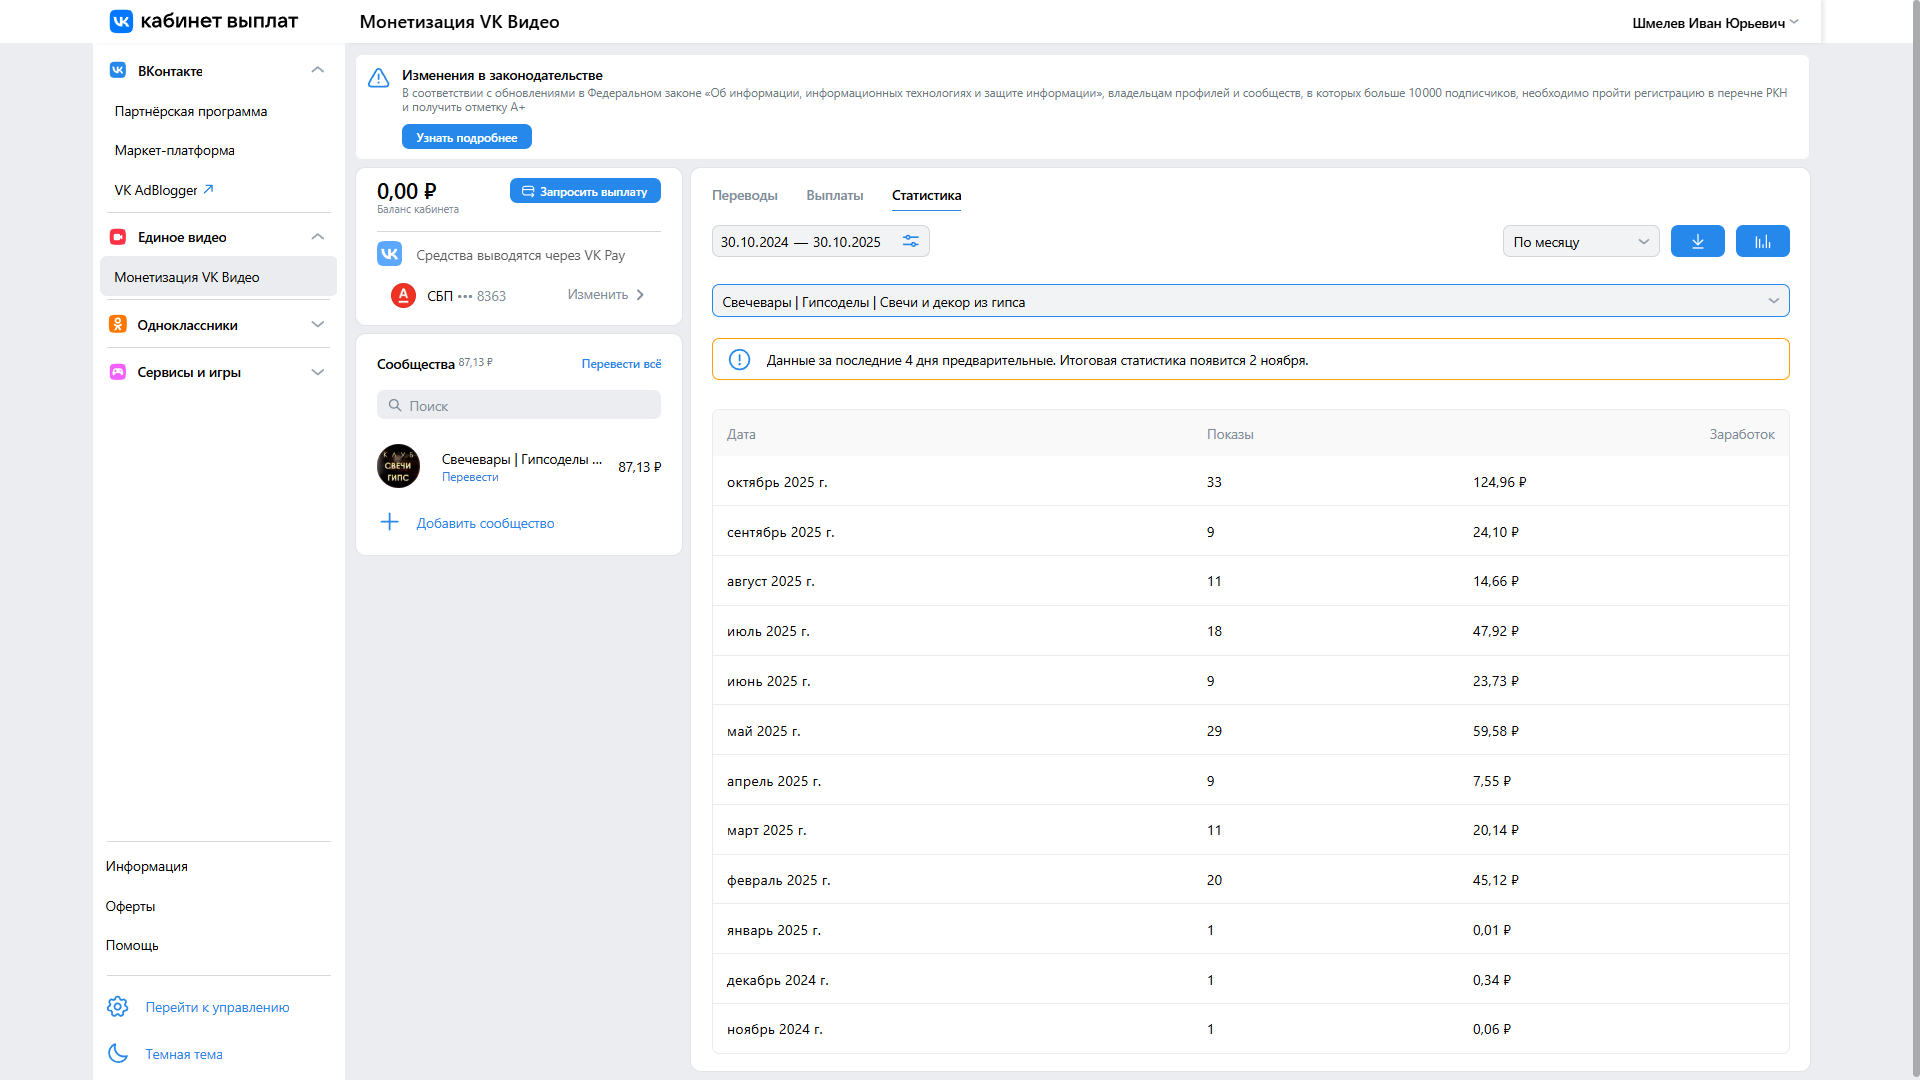Expand the Одноклассники sidebar section
This screenshot has height=1080, width=1920.
click(318, 324)
